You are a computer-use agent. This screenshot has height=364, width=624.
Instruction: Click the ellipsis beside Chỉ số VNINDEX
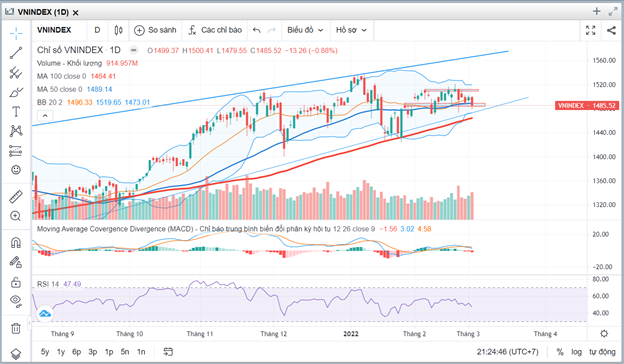coord(134,51)
